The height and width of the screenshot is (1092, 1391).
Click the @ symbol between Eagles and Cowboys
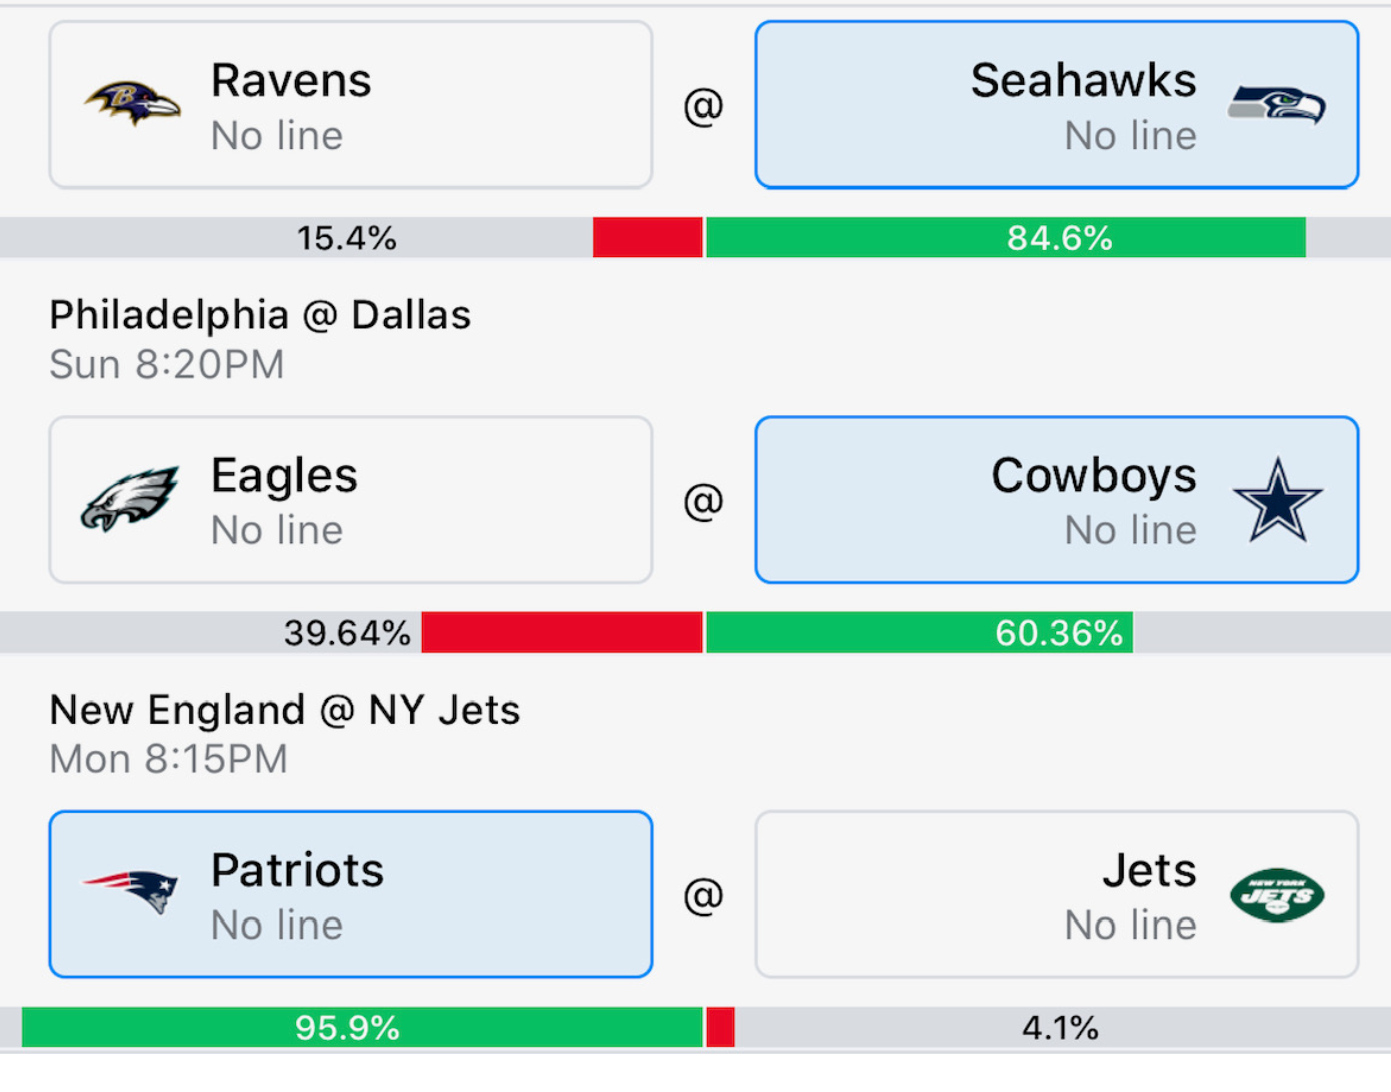pos(704,500)
